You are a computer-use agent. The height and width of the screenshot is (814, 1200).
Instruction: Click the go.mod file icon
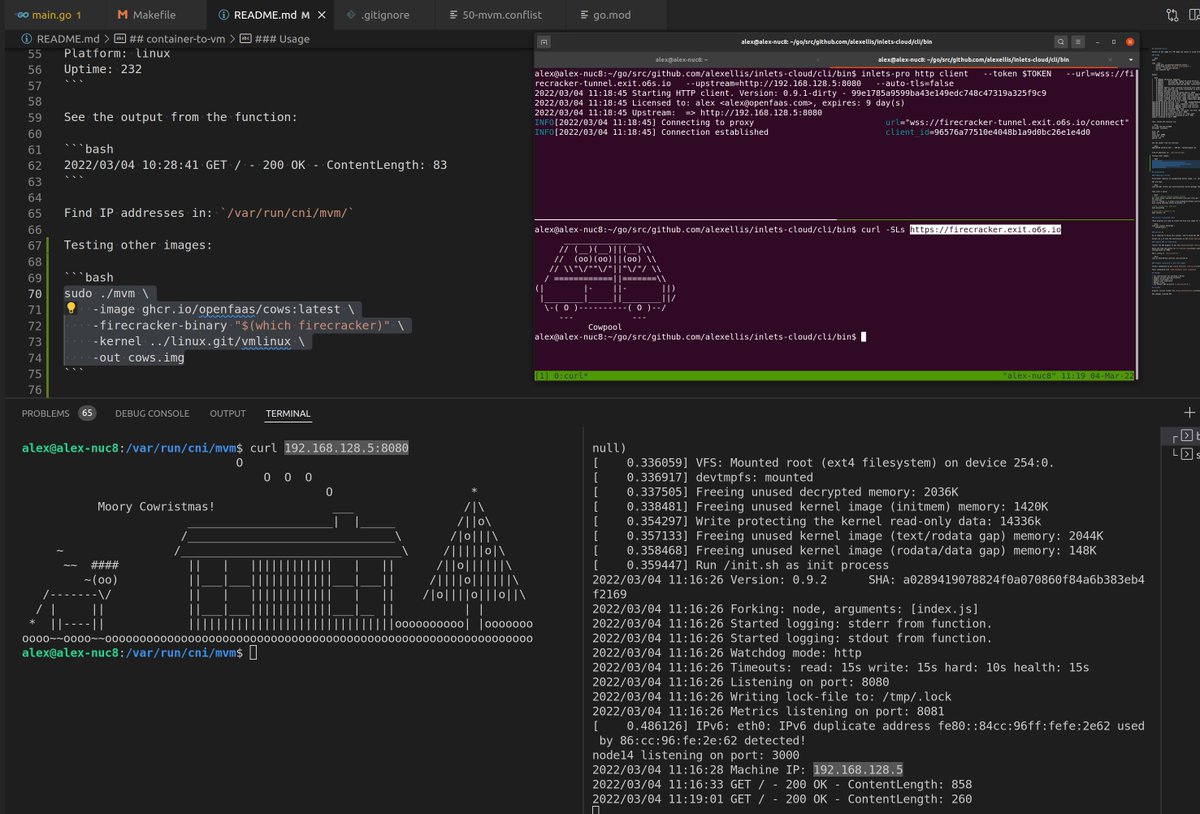click(585, 16)
